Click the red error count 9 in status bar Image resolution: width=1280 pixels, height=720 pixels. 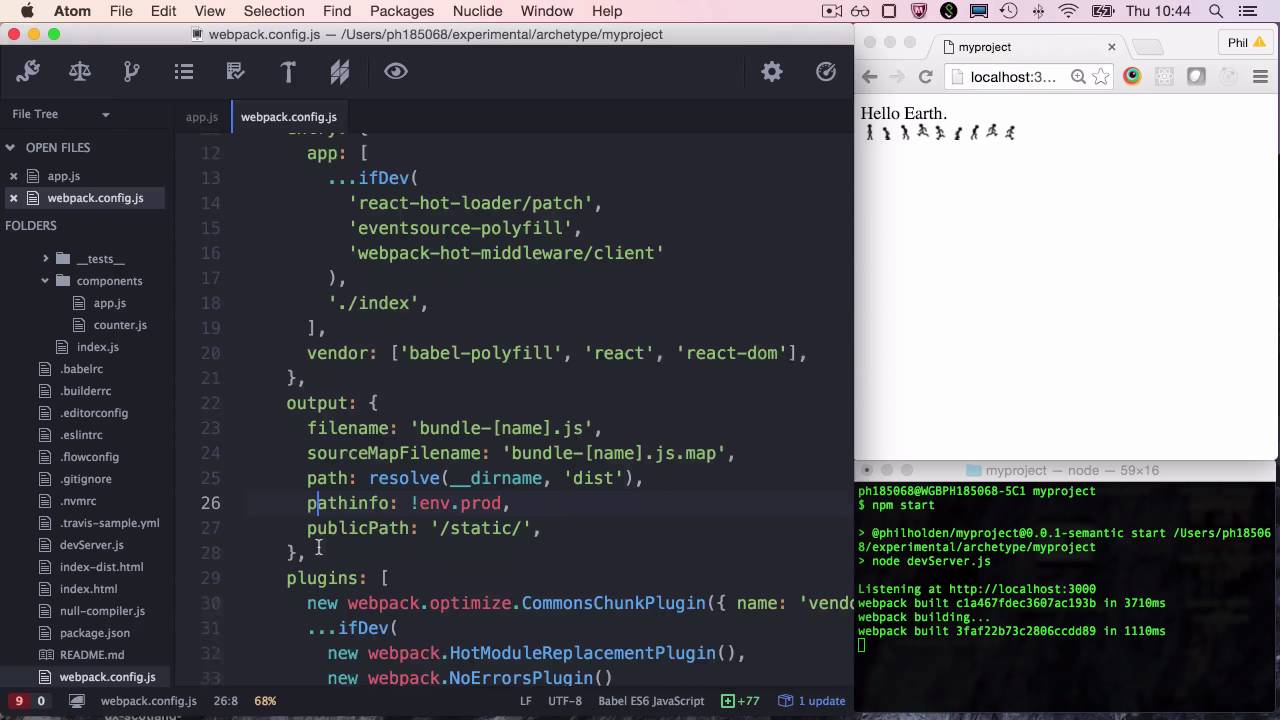coord(19,701)
